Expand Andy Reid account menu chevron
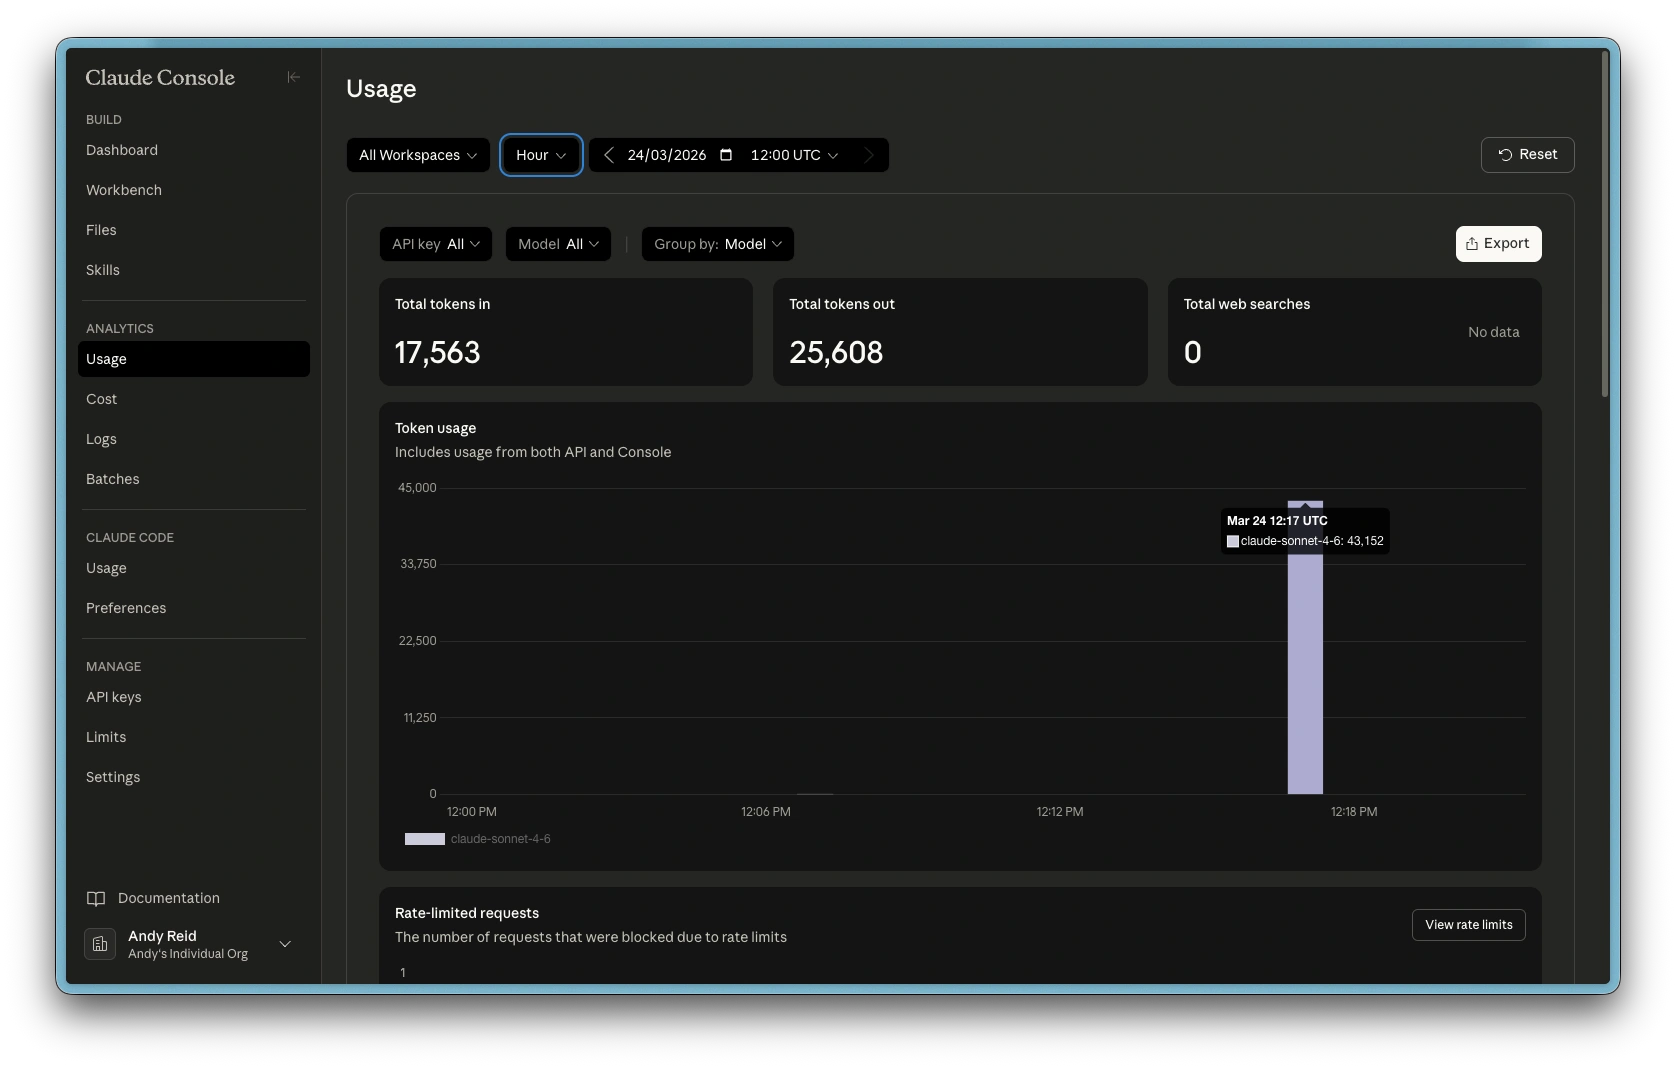1676x1068 pixels. point(285,944)
